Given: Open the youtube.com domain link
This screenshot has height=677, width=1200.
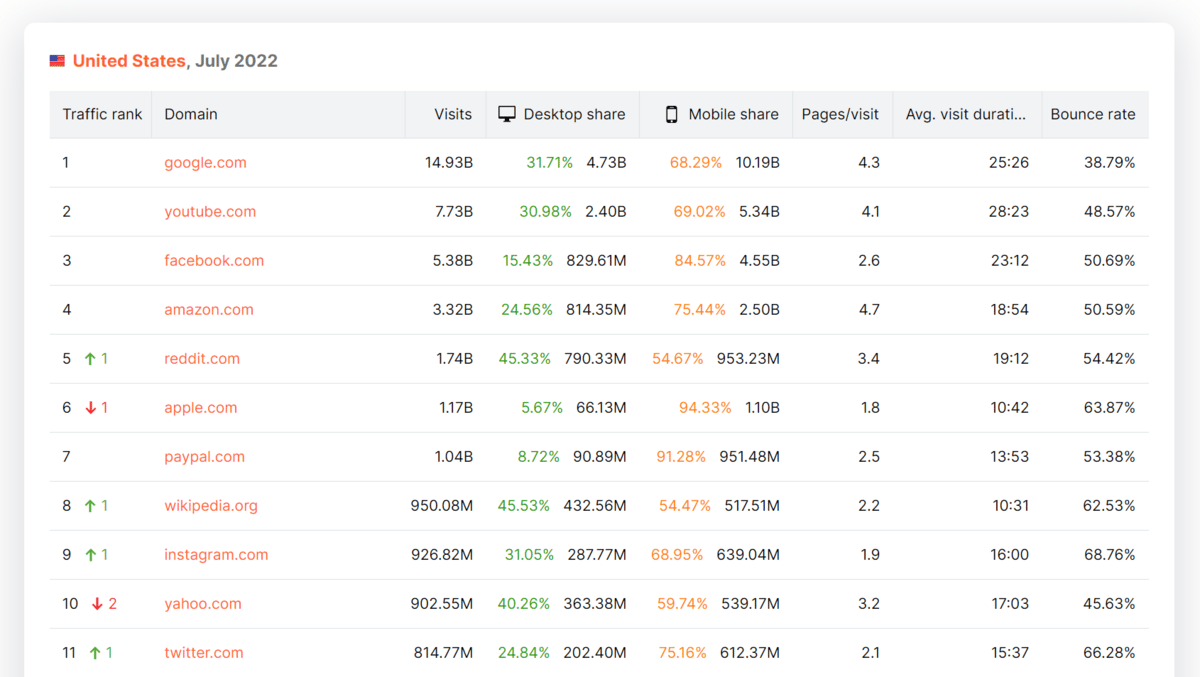Looking at the screenshot, I should [210, 211].
